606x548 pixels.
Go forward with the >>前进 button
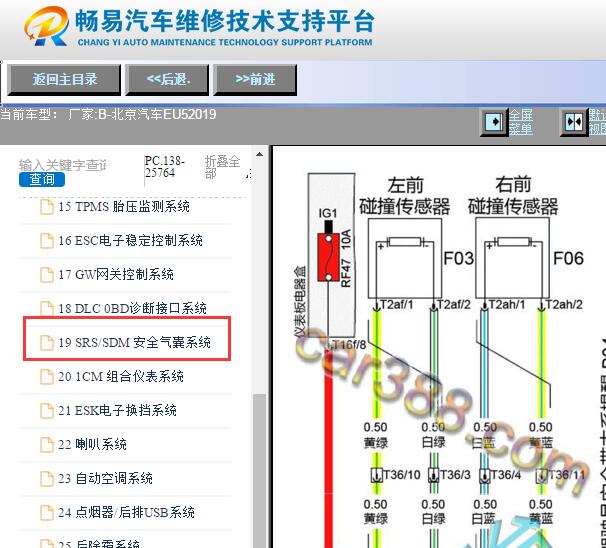255,80
